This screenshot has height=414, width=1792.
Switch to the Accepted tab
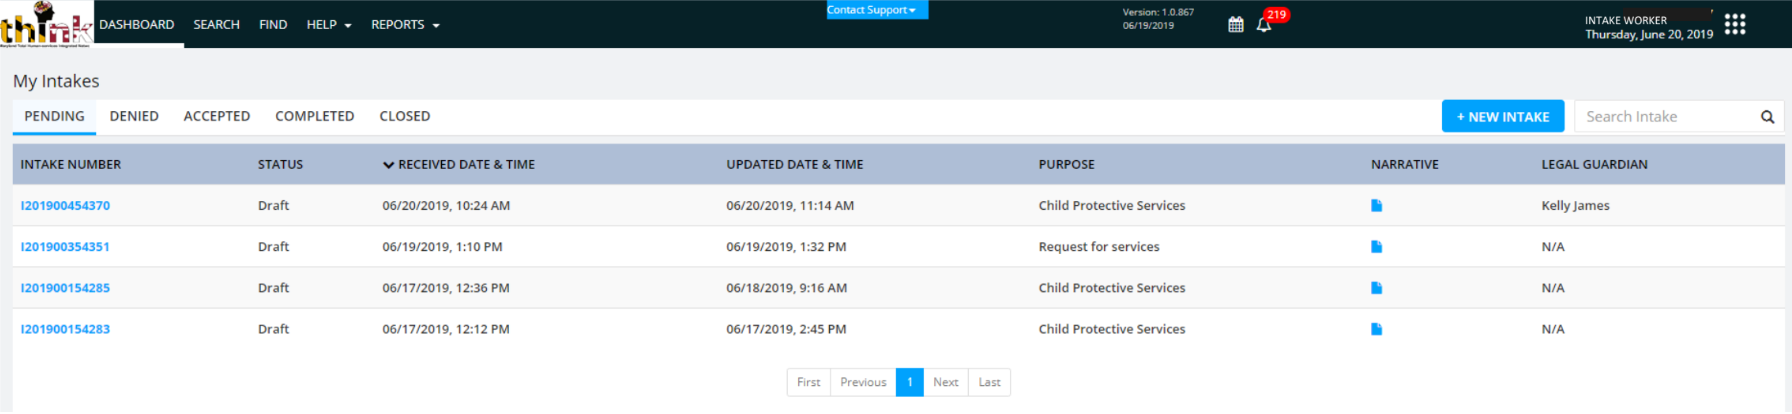tap(217, 117)
